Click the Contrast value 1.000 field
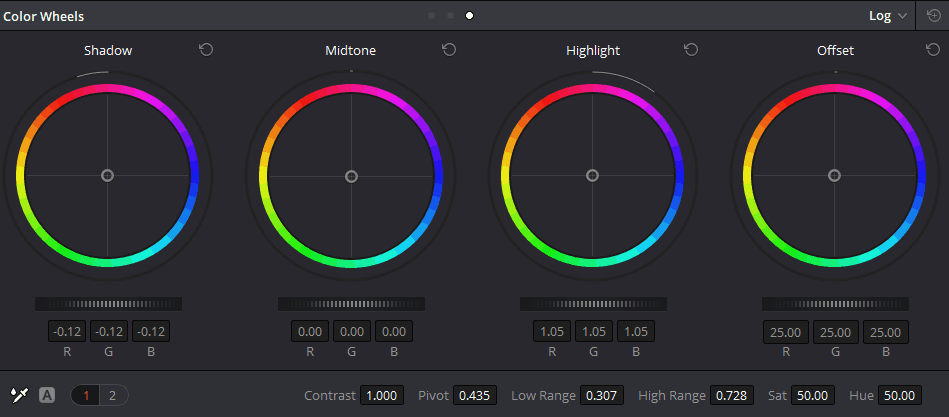The image size is (949, 417). pyautogui.click(x=382, y=396)
